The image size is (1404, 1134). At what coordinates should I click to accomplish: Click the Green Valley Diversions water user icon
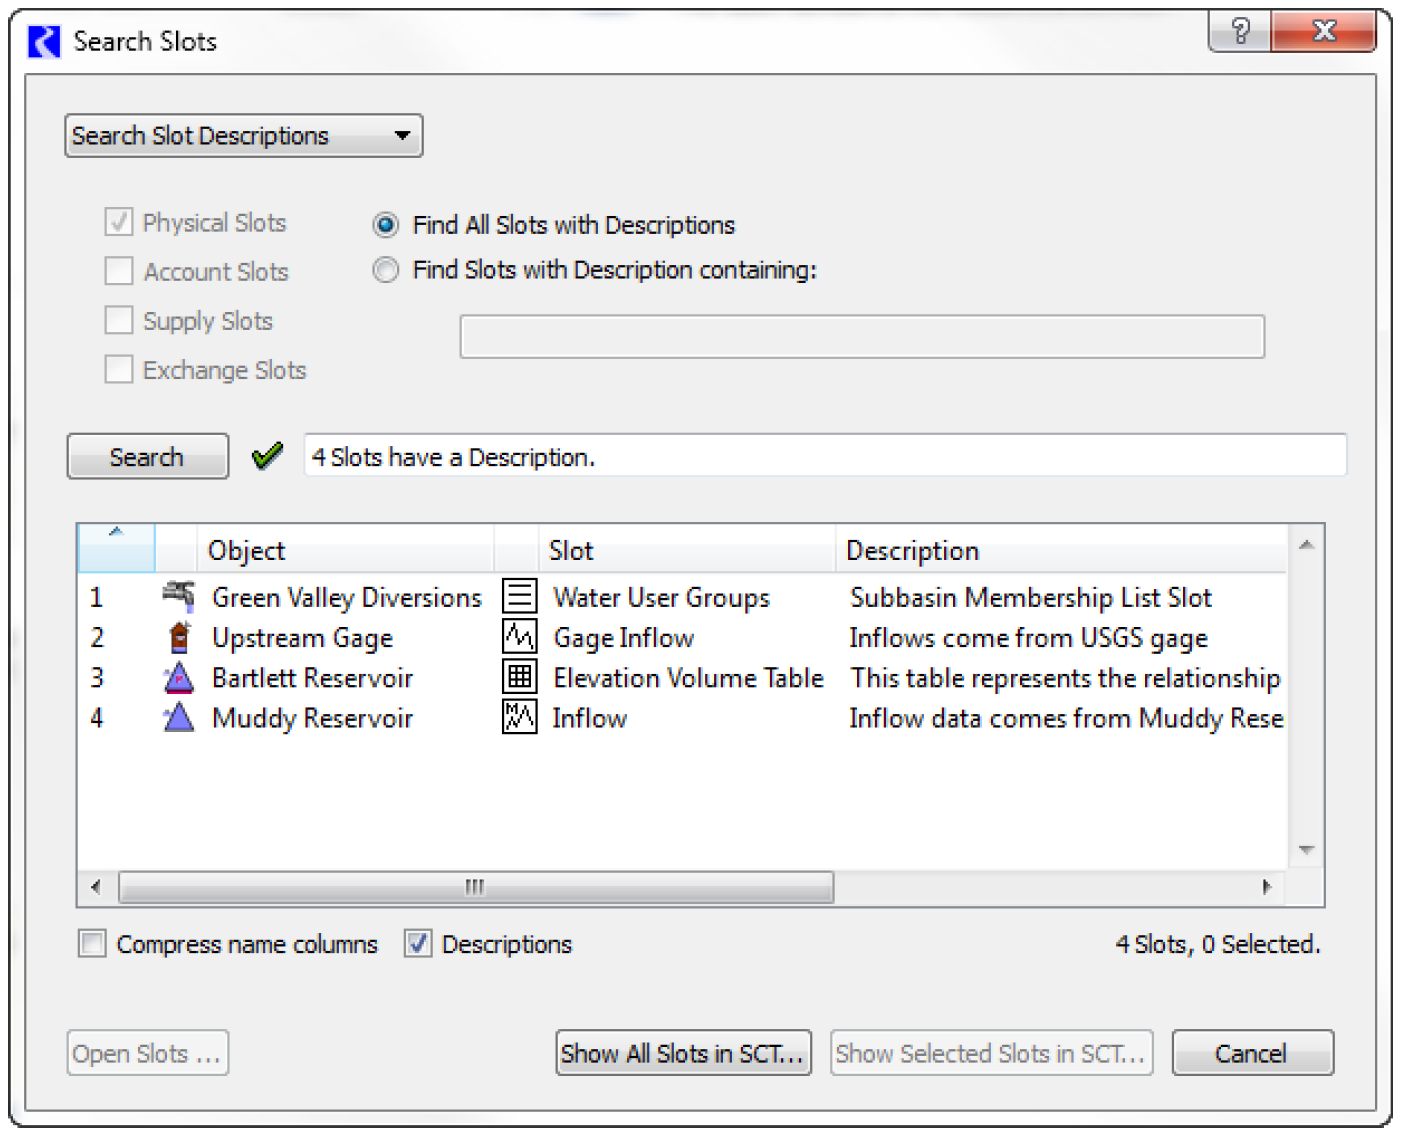click(x=178, y=596)
